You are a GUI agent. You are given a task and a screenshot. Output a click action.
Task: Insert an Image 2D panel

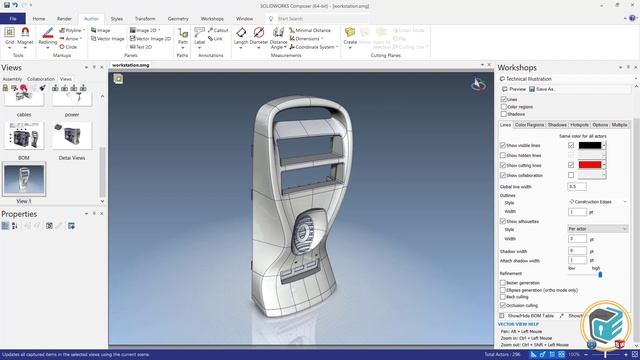(x=143, y=30)
